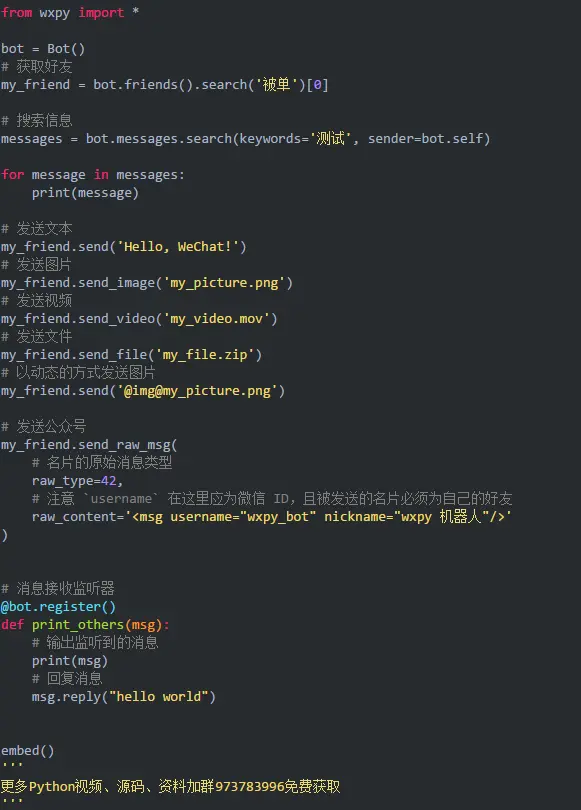
Task: Click the line with group number 973783996
Action: (x=171, y=787)
